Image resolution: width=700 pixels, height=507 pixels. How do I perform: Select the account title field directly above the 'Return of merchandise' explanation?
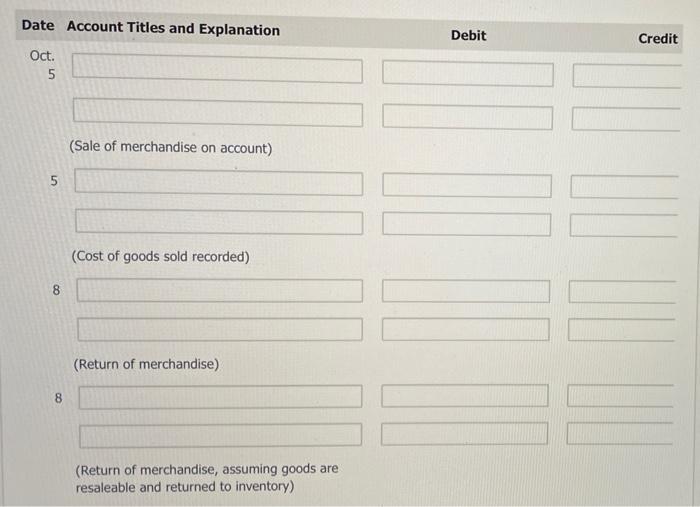[220, 329]
